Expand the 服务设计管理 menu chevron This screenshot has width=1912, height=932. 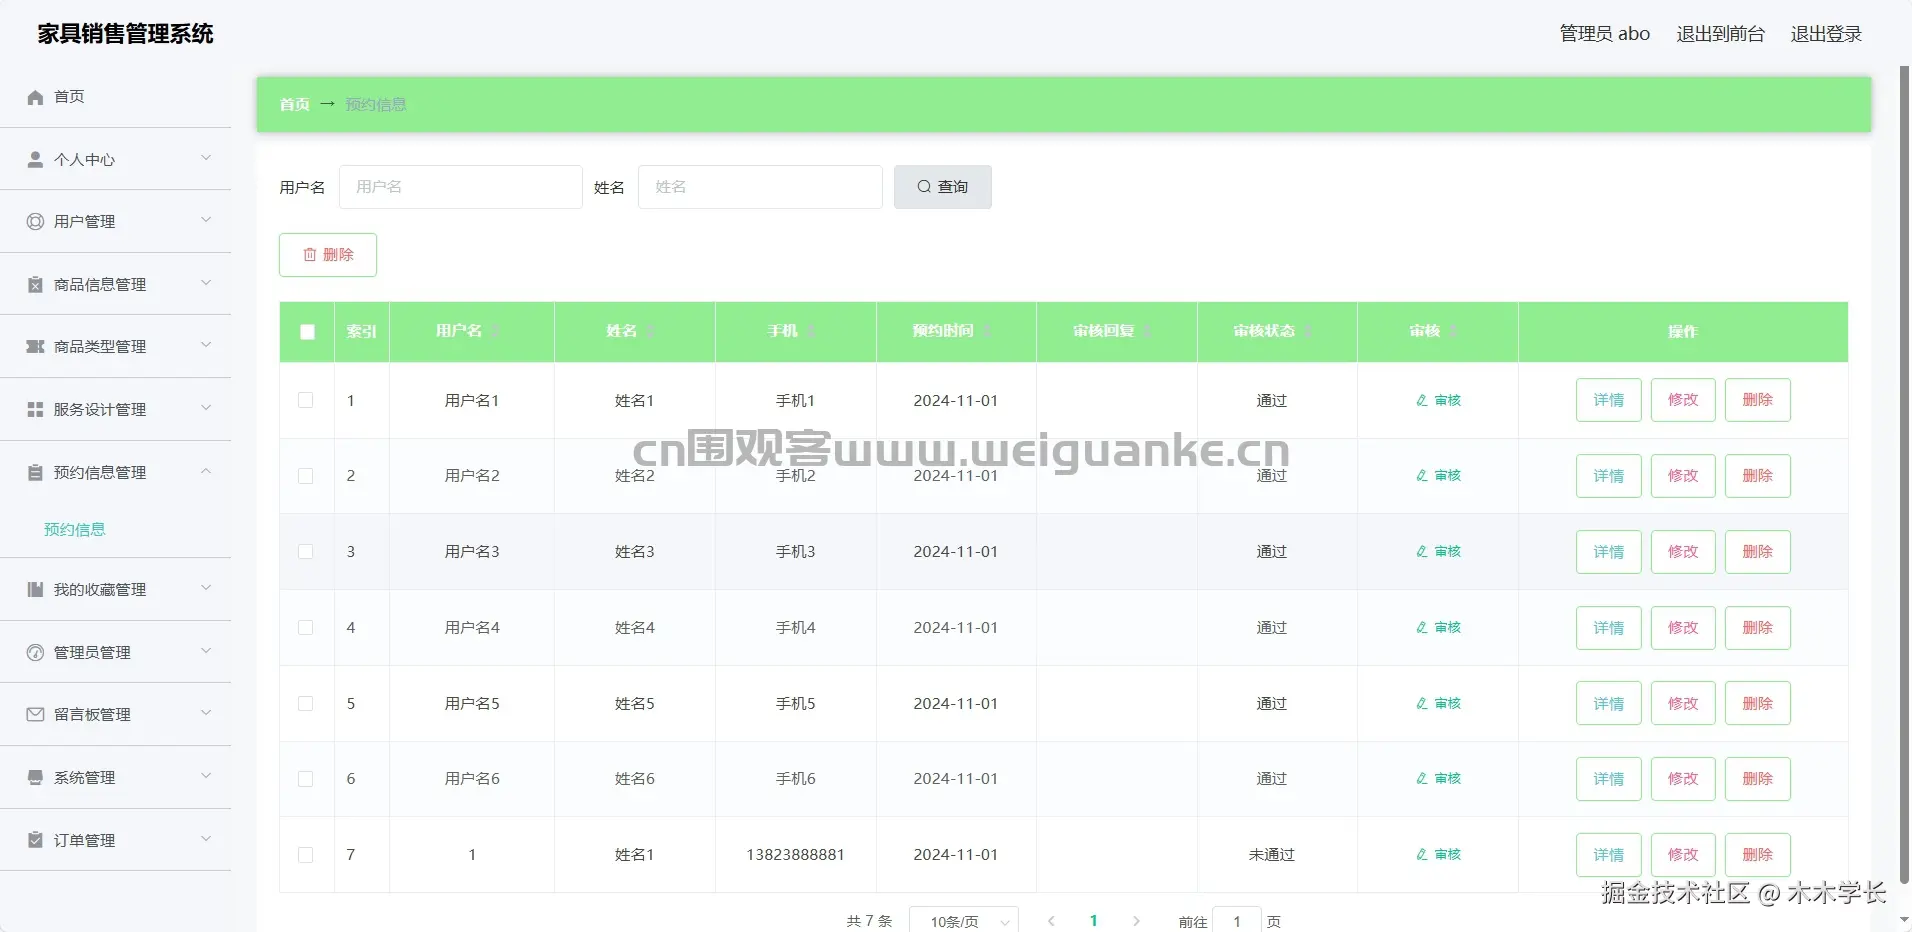coord(206,408)
